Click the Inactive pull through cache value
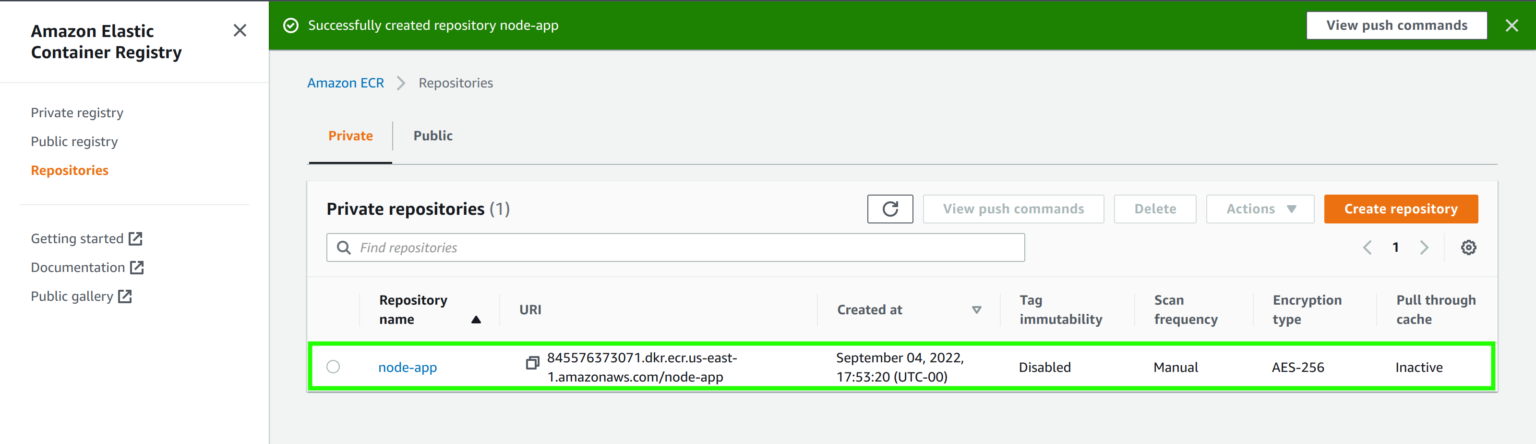 [x=1419, y=368]
